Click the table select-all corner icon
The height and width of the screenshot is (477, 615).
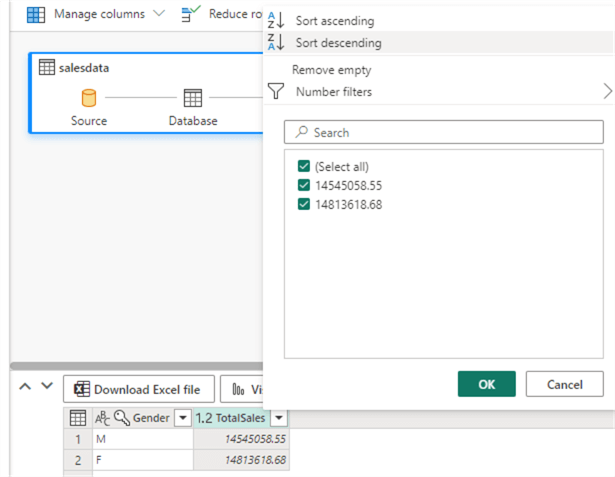(x=77, y=418)
